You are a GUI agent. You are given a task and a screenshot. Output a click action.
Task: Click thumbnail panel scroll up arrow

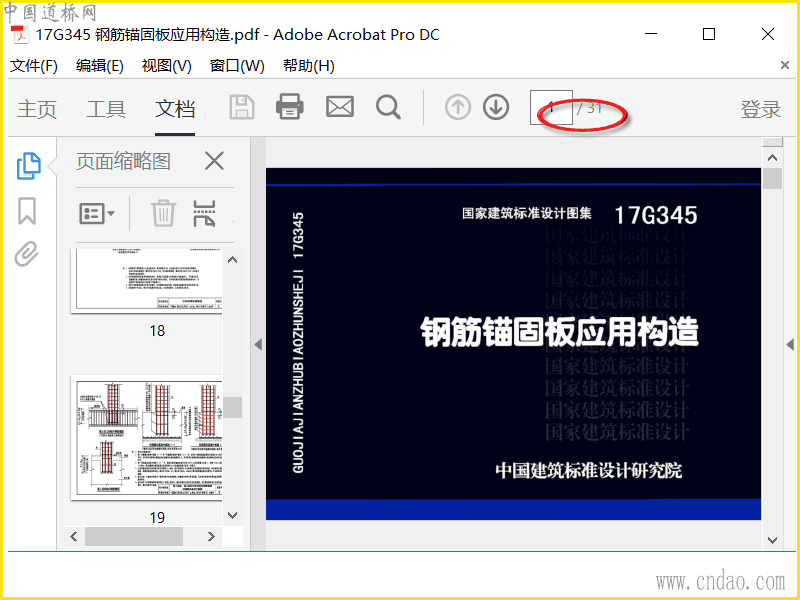click(233, 260)
